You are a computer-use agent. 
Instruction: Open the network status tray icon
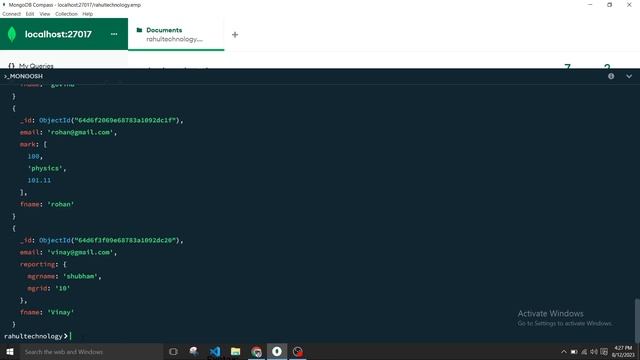click(584, 352)
